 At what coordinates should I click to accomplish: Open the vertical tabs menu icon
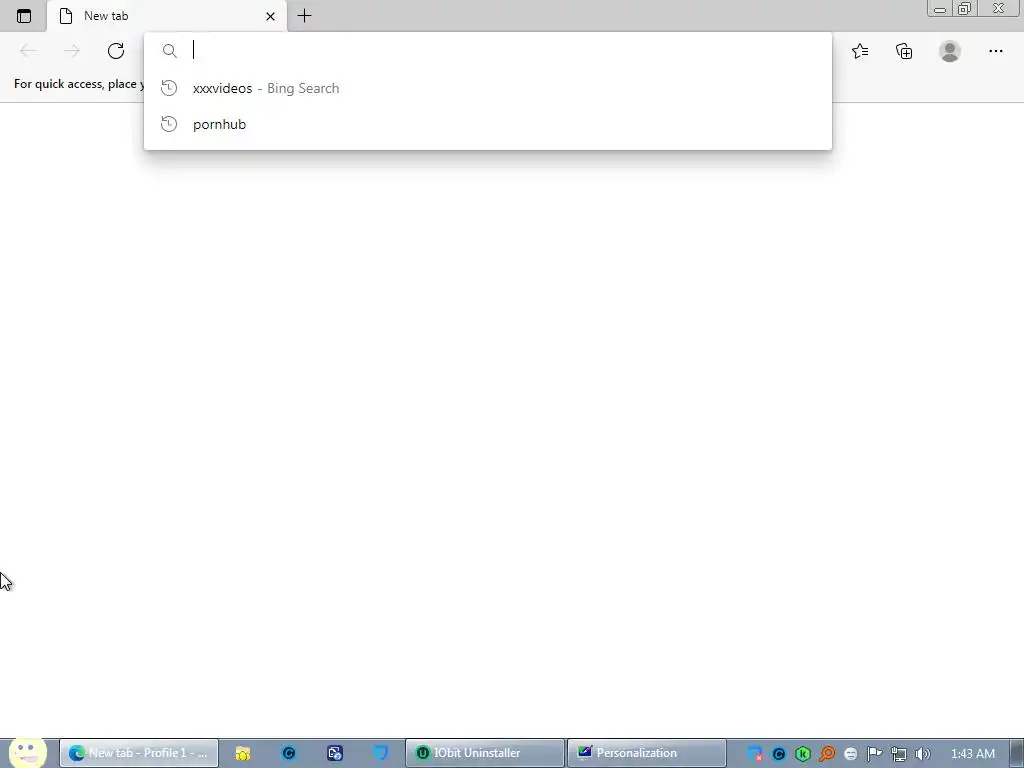click(x=24, y=16)
